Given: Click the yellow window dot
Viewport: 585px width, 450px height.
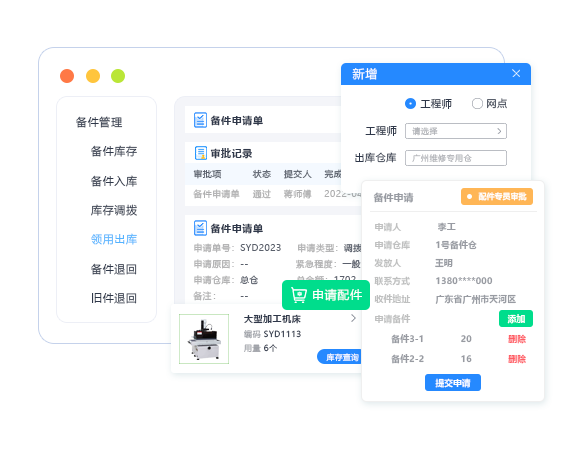Looking at the screenshot, I should pyautogui.click(x=93, y=76).
